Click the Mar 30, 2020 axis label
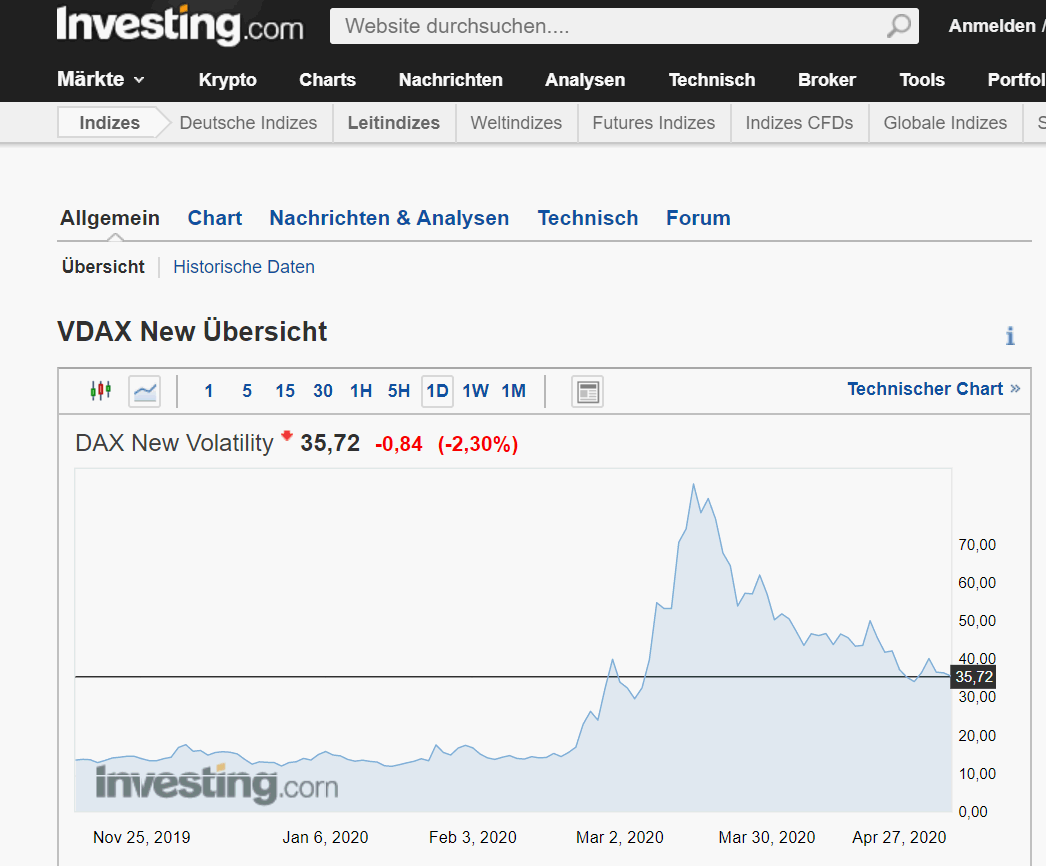 tap(766, 837)
